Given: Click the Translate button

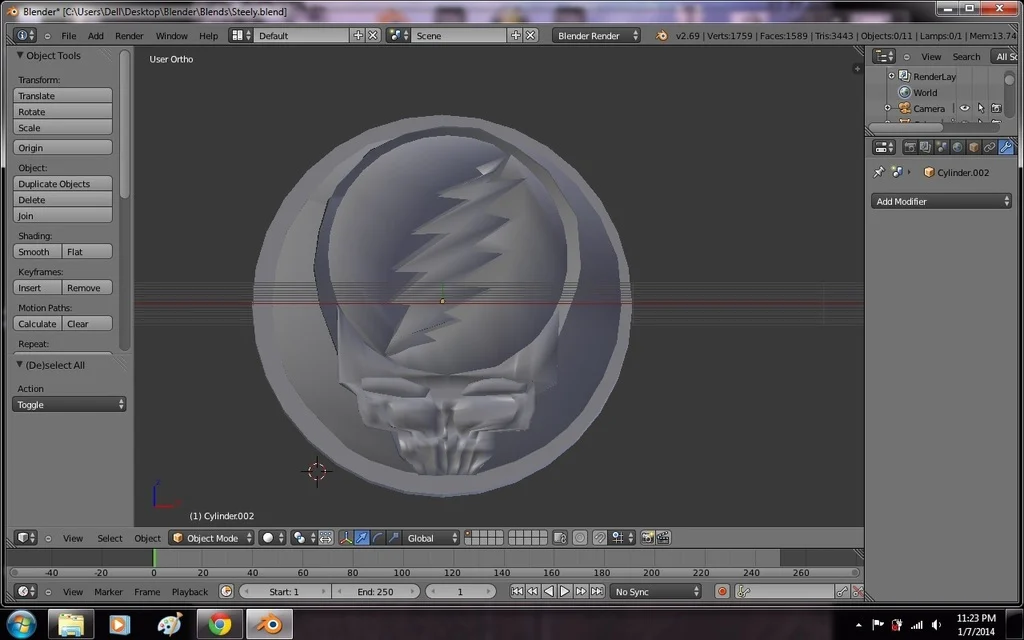Looking at the screenshot, I should [63, 95].
